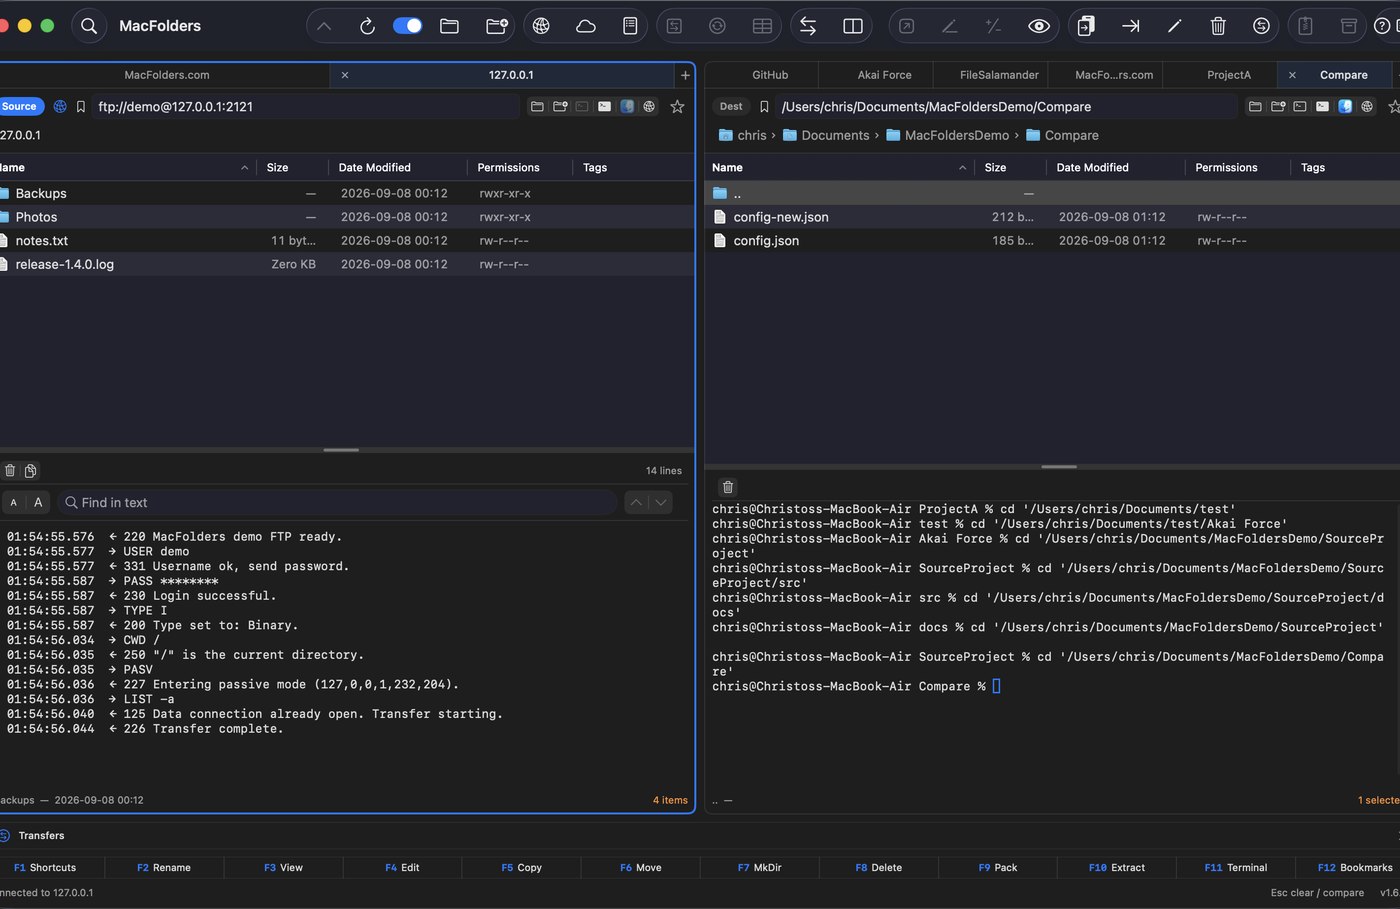
Task: Select config-new.json in the right pane
Action: [x=1052, y=217]
